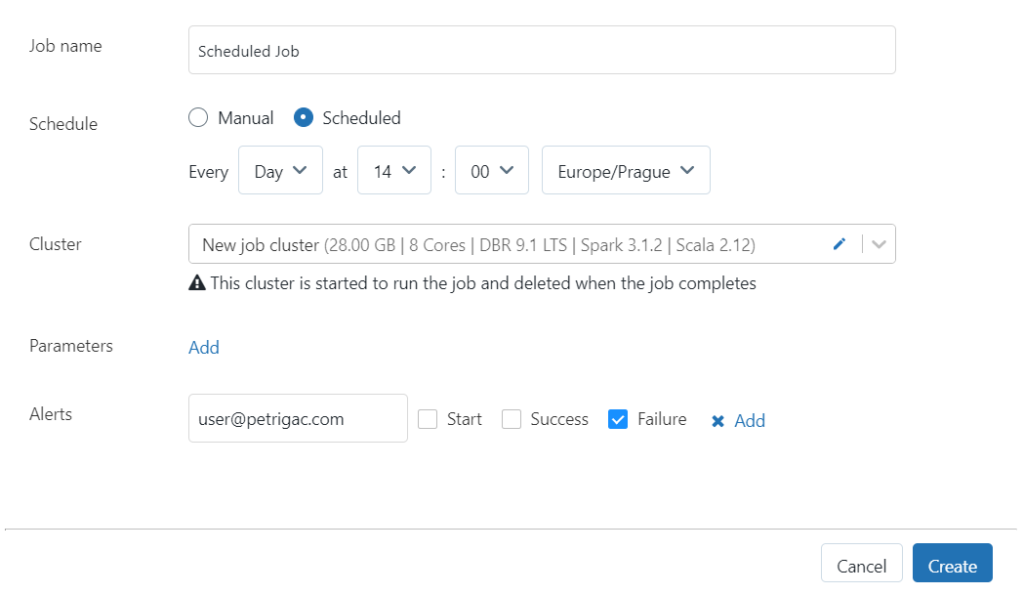Click the X icon next to alert Add
Image resolution: width=1024 pixels, height=594 pixels.
717,421
